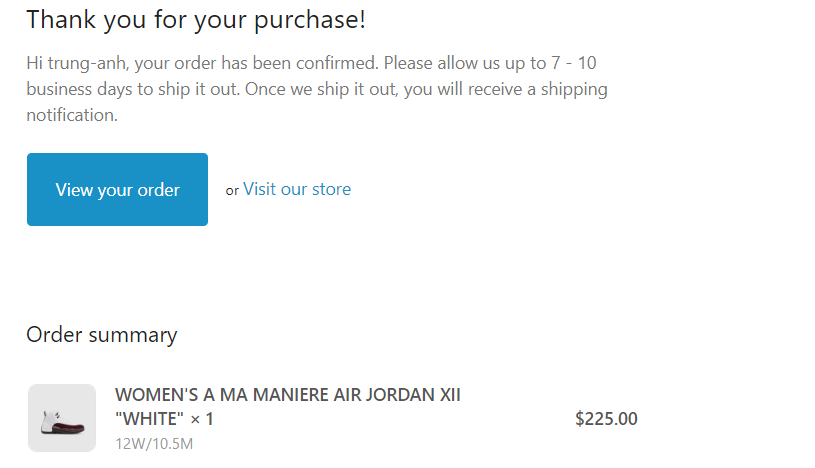Open the Visit our store link
This screenshot has height=468, width=815.
[x=297, y=189]
